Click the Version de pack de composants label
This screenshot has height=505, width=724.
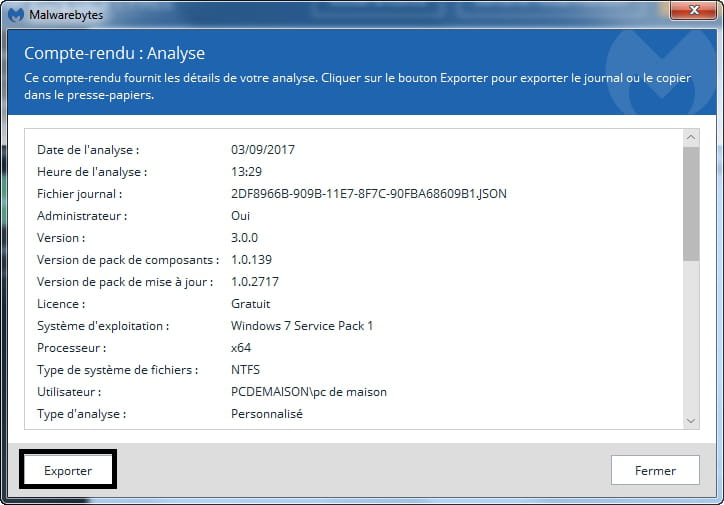(128, 259)
